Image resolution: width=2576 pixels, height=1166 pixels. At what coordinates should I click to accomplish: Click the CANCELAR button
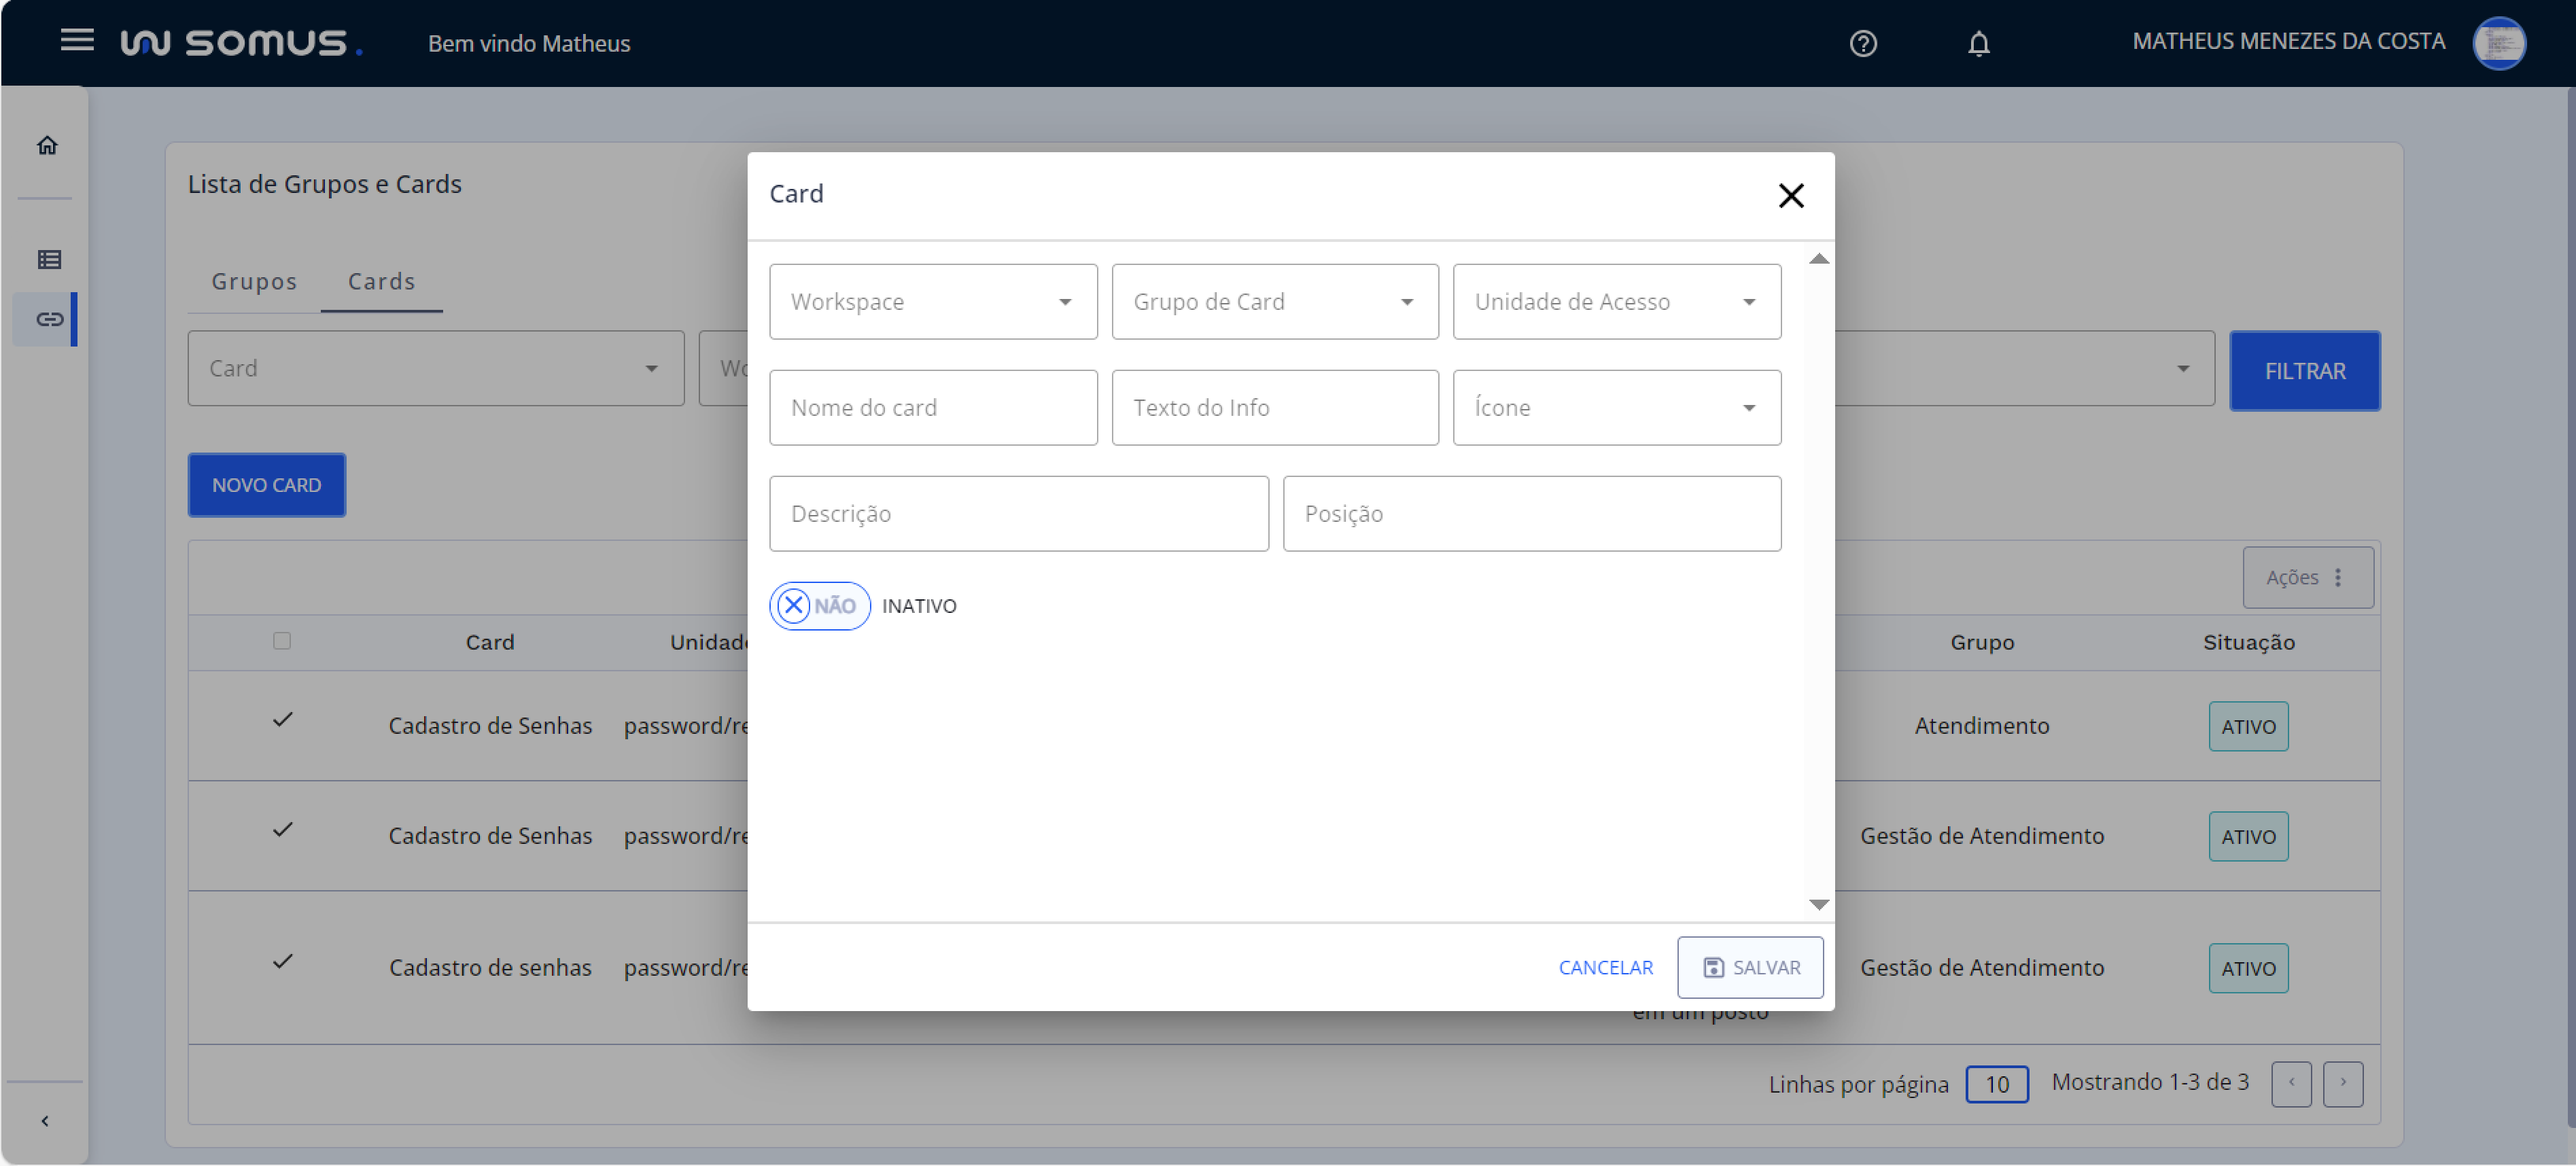(1605, 966)
